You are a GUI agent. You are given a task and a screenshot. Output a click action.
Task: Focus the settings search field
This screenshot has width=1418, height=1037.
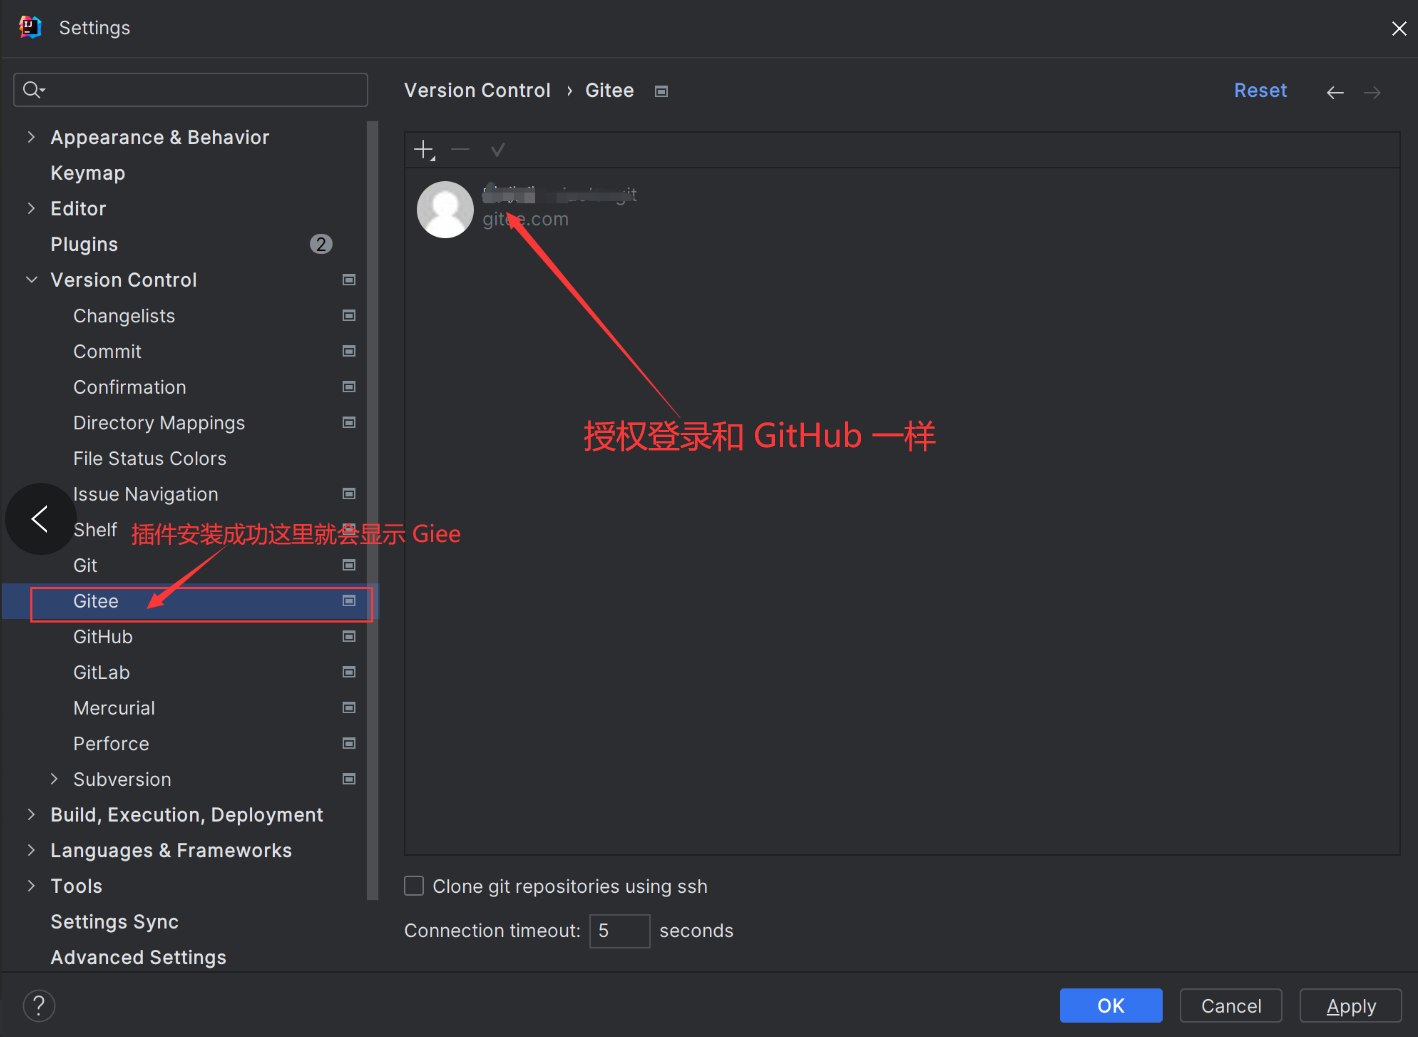tap(190, 90)
